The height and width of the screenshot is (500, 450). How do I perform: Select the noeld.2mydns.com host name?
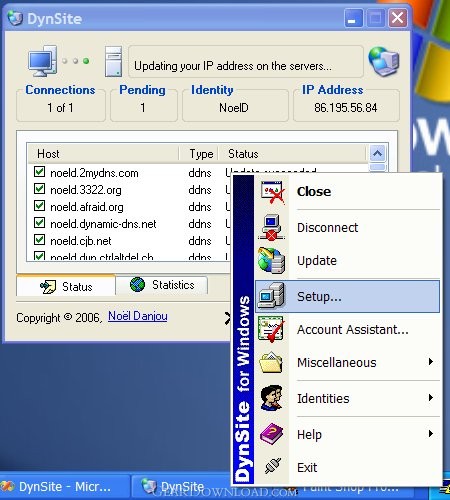pos(94,173)
